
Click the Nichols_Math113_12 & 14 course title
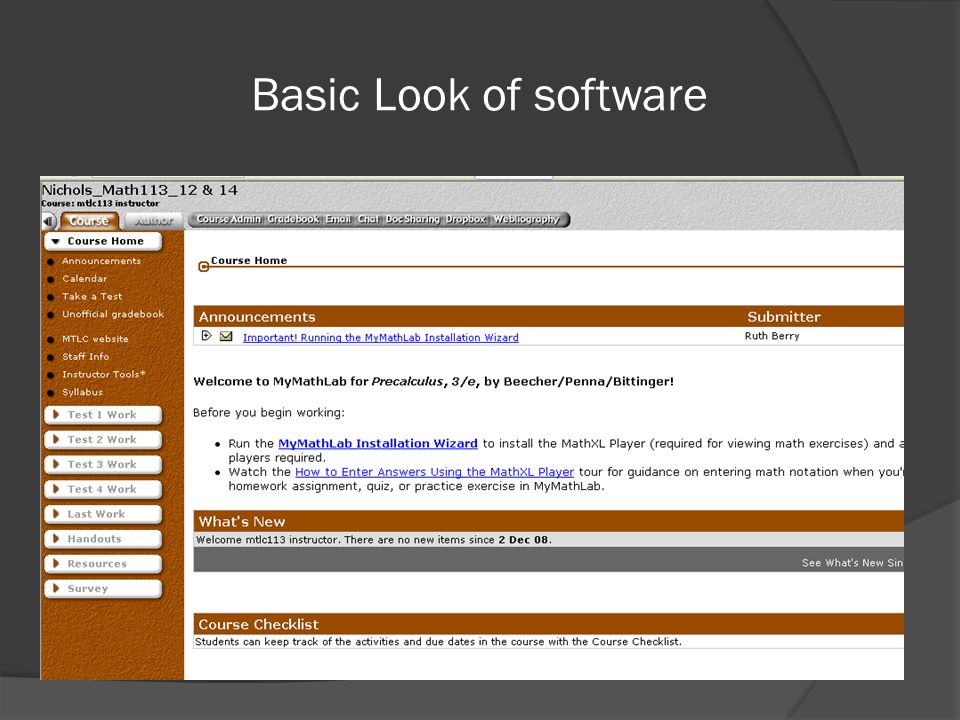click(140, 190)
